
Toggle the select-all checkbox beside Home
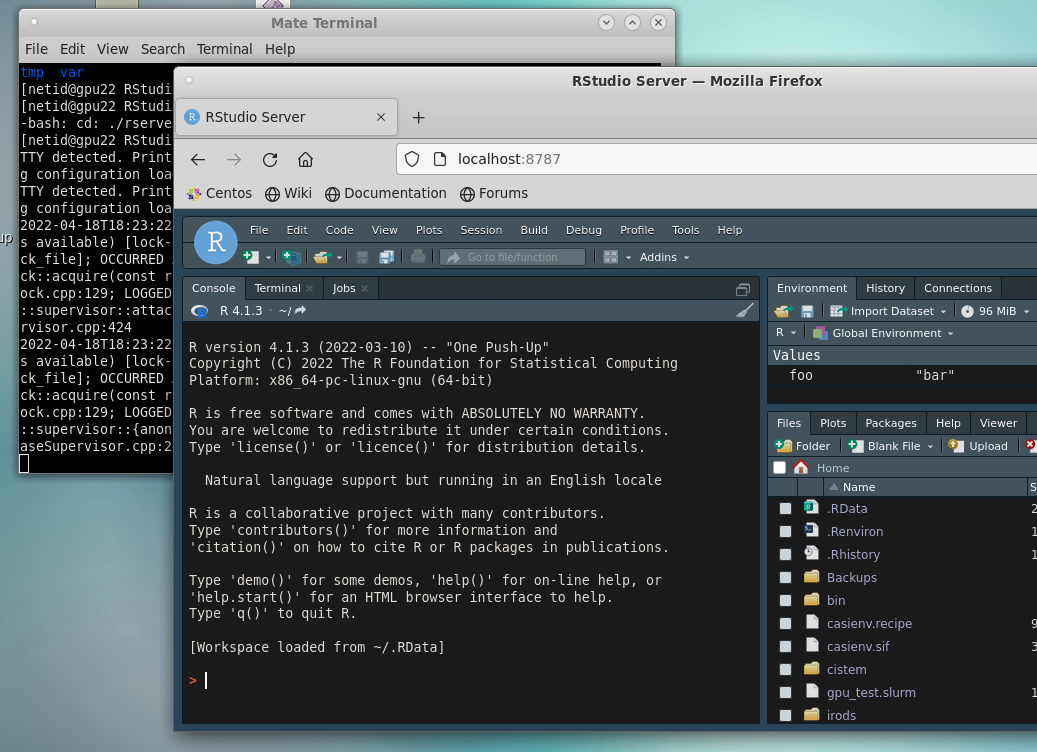tap(780, 468)
